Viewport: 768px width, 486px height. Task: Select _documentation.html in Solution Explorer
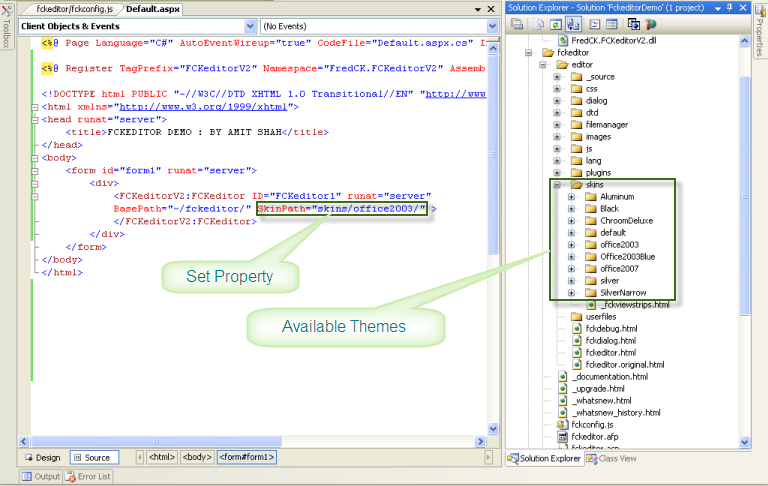(x=609, y=377)
